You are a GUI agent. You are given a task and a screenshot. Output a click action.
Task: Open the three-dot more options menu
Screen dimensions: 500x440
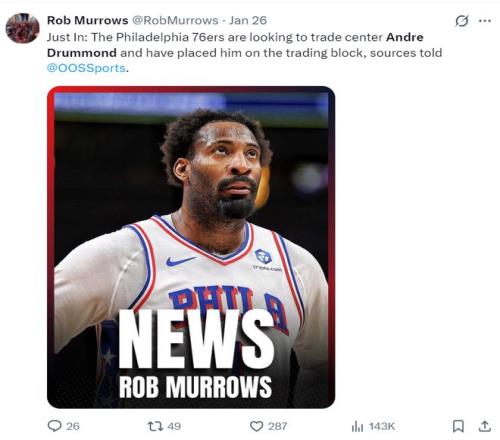(x=484, y=21)
